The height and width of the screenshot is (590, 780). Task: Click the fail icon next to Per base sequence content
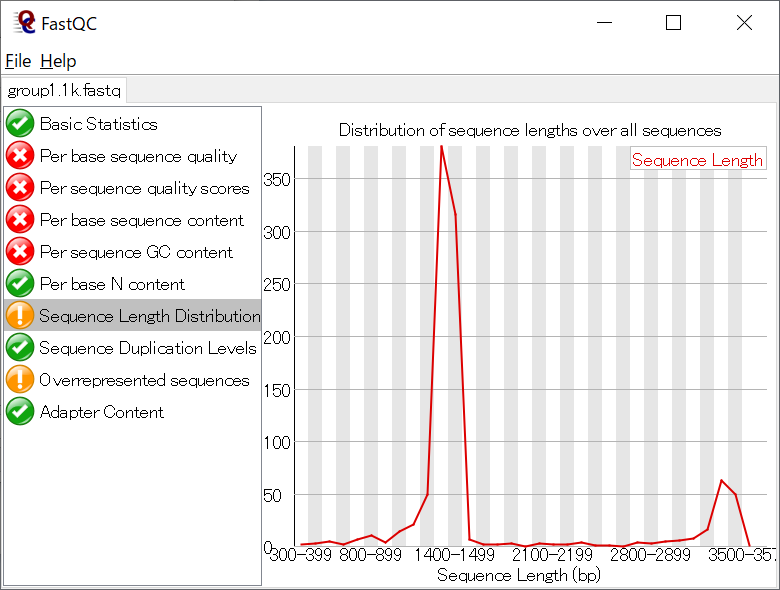tap(20, 219)
